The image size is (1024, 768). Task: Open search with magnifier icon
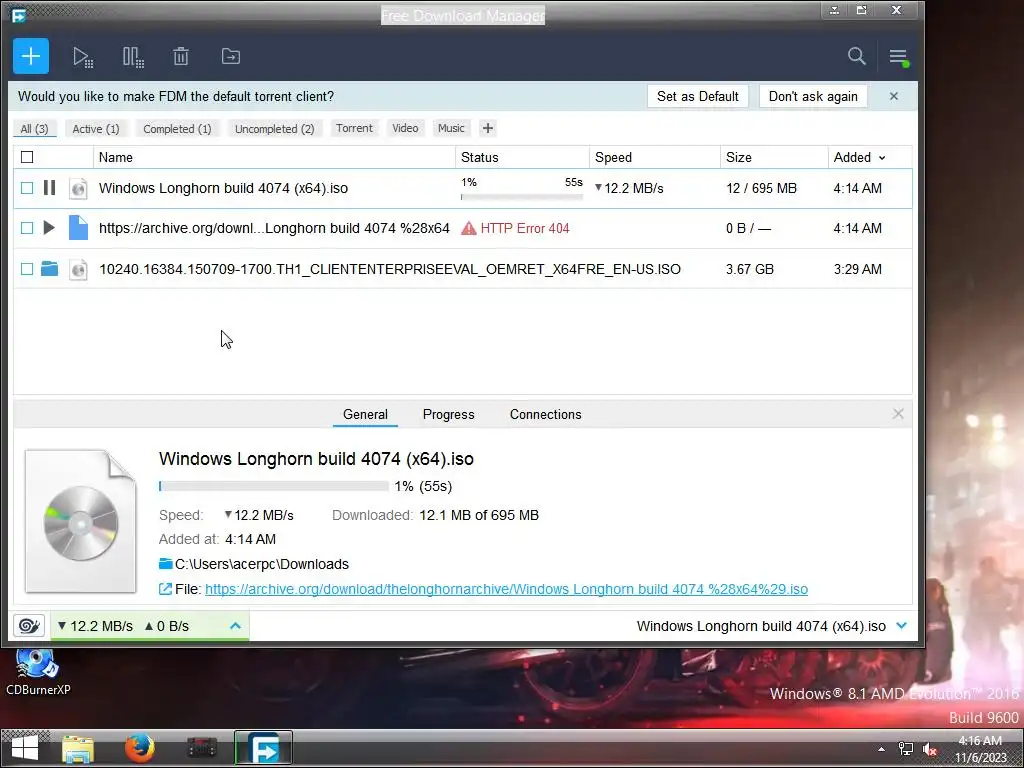coord(856,56)
